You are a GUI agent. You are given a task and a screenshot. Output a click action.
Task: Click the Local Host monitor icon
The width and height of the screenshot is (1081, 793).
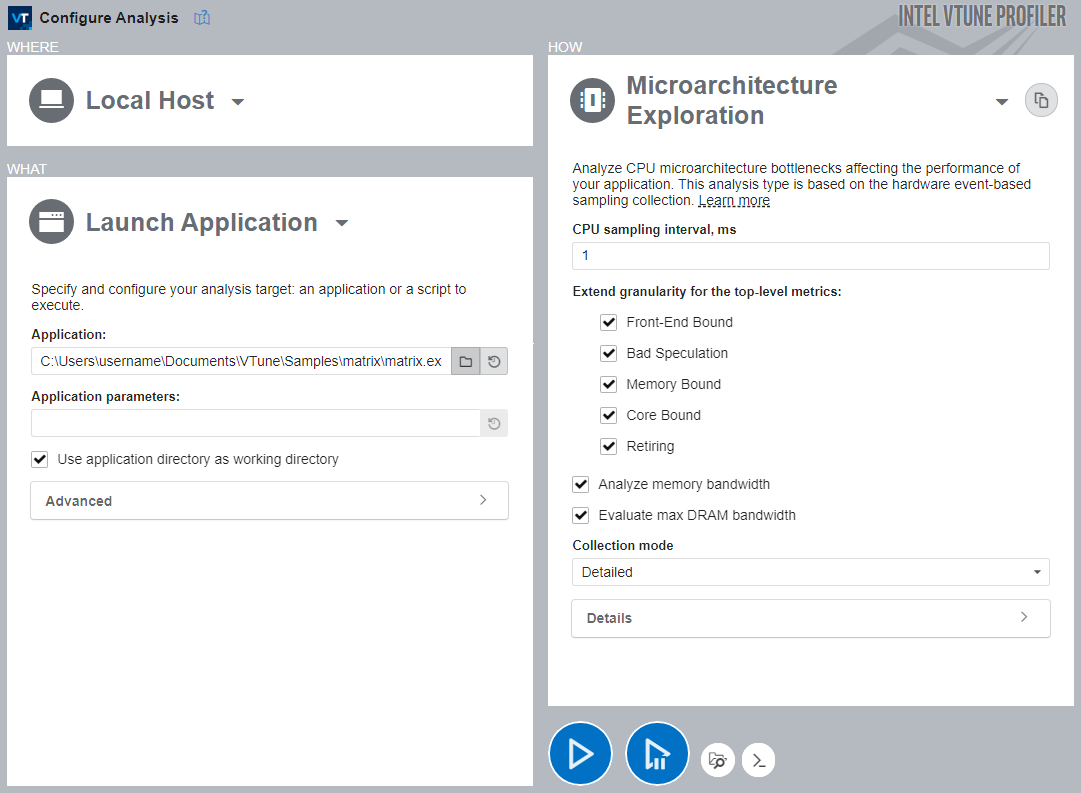point(51,100)
